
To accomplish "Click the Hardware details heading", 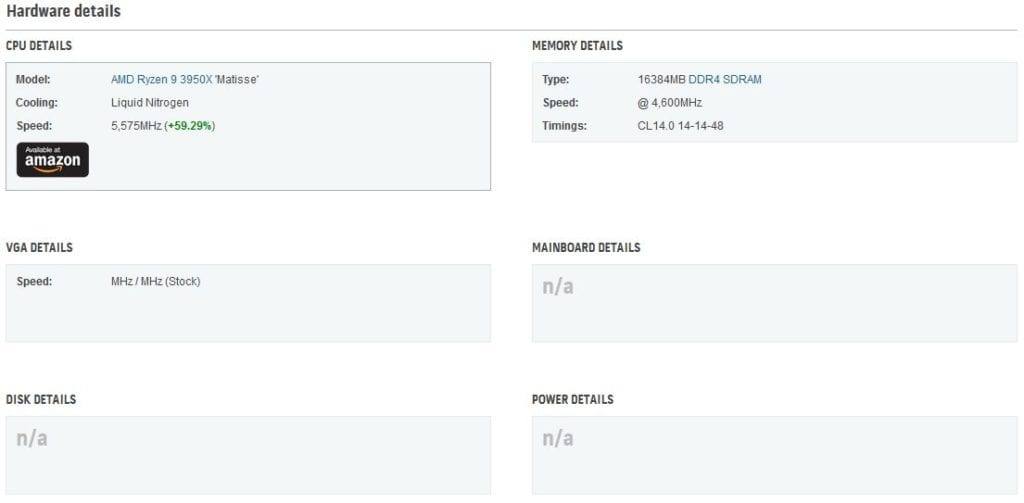I will 63,11.
